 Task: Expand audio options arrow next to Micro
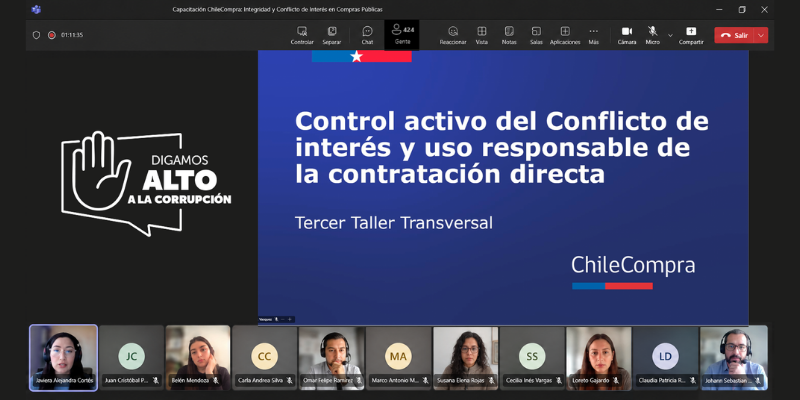(670, 35)
